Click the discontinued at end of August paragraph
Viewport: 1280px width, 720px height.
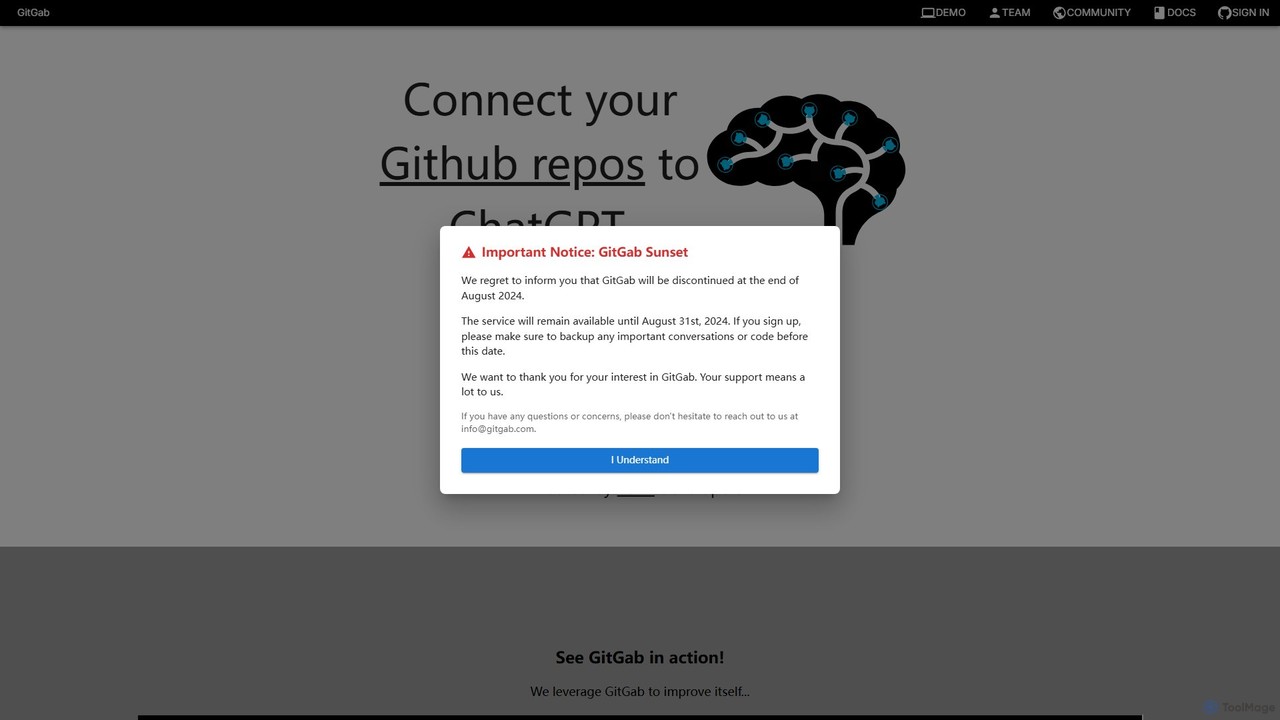pyautogui.click(x=630, y=288)
